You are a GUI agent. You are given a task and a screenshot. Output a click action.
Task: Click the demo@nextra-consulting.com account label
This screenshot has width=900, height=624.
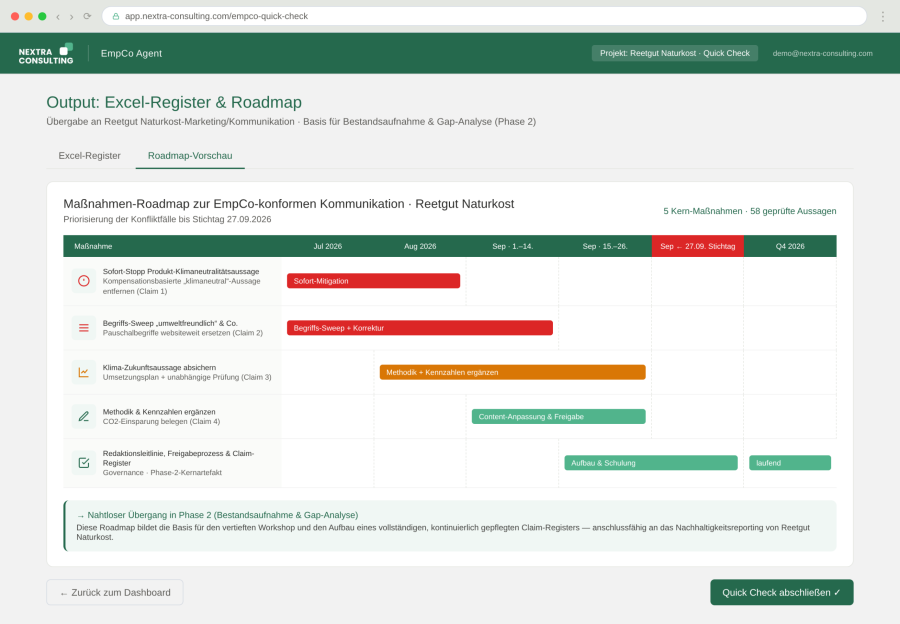[823, 53]
